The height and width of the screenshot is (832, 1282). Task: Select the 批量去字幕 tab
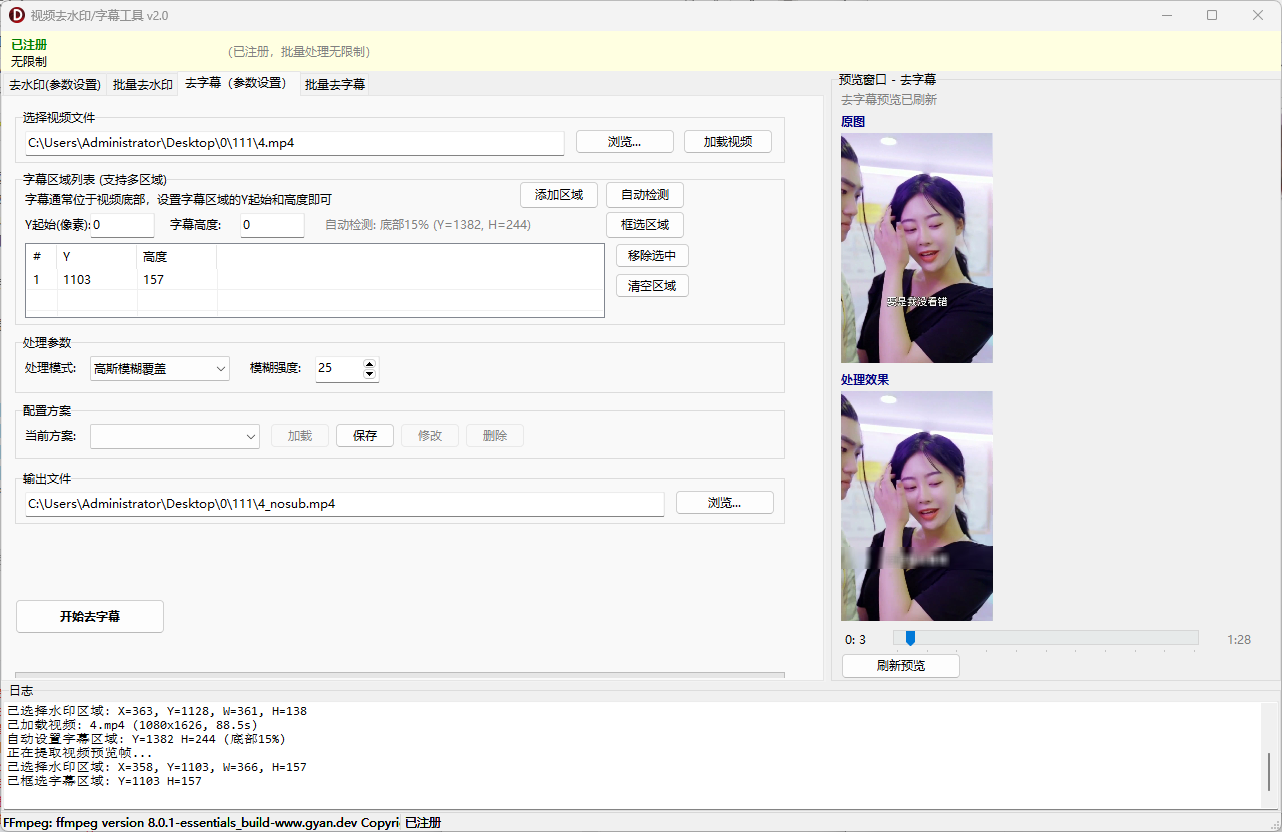point(335,85)
